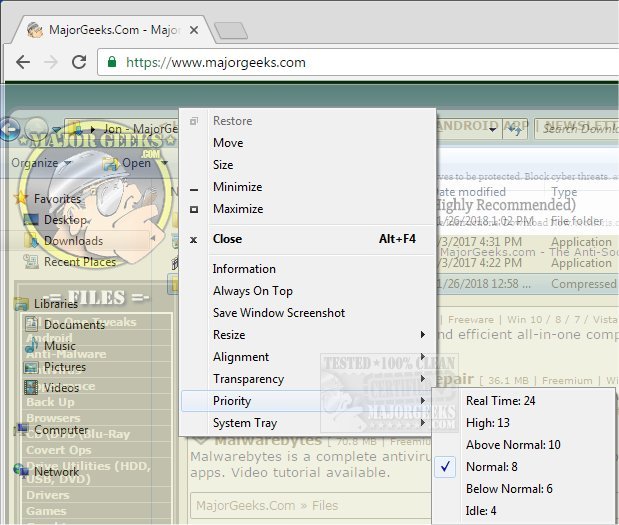
Task: Expand the Resize submenu
Action: click(x=308, y=335)
